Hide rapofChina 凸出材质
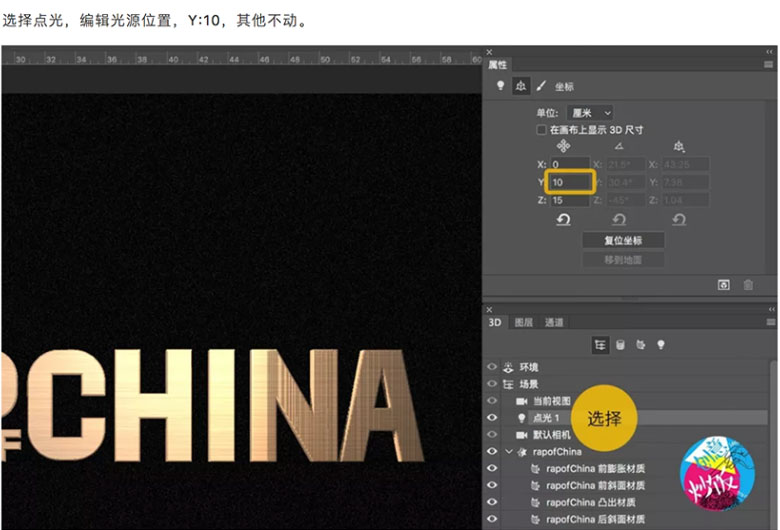The image size is (780, 530). [491, 502]
